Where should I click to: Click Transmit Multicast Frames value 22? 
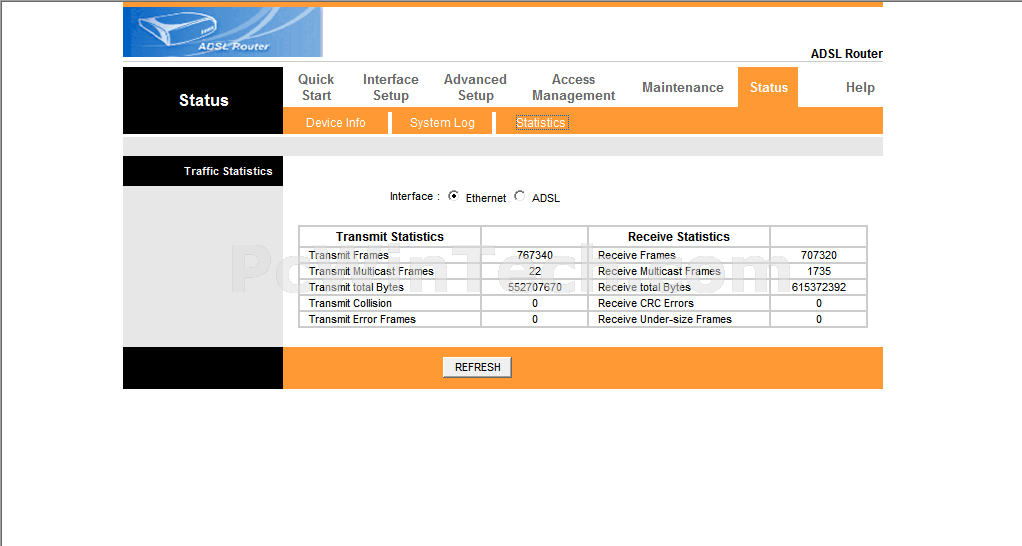click(534, 271)
